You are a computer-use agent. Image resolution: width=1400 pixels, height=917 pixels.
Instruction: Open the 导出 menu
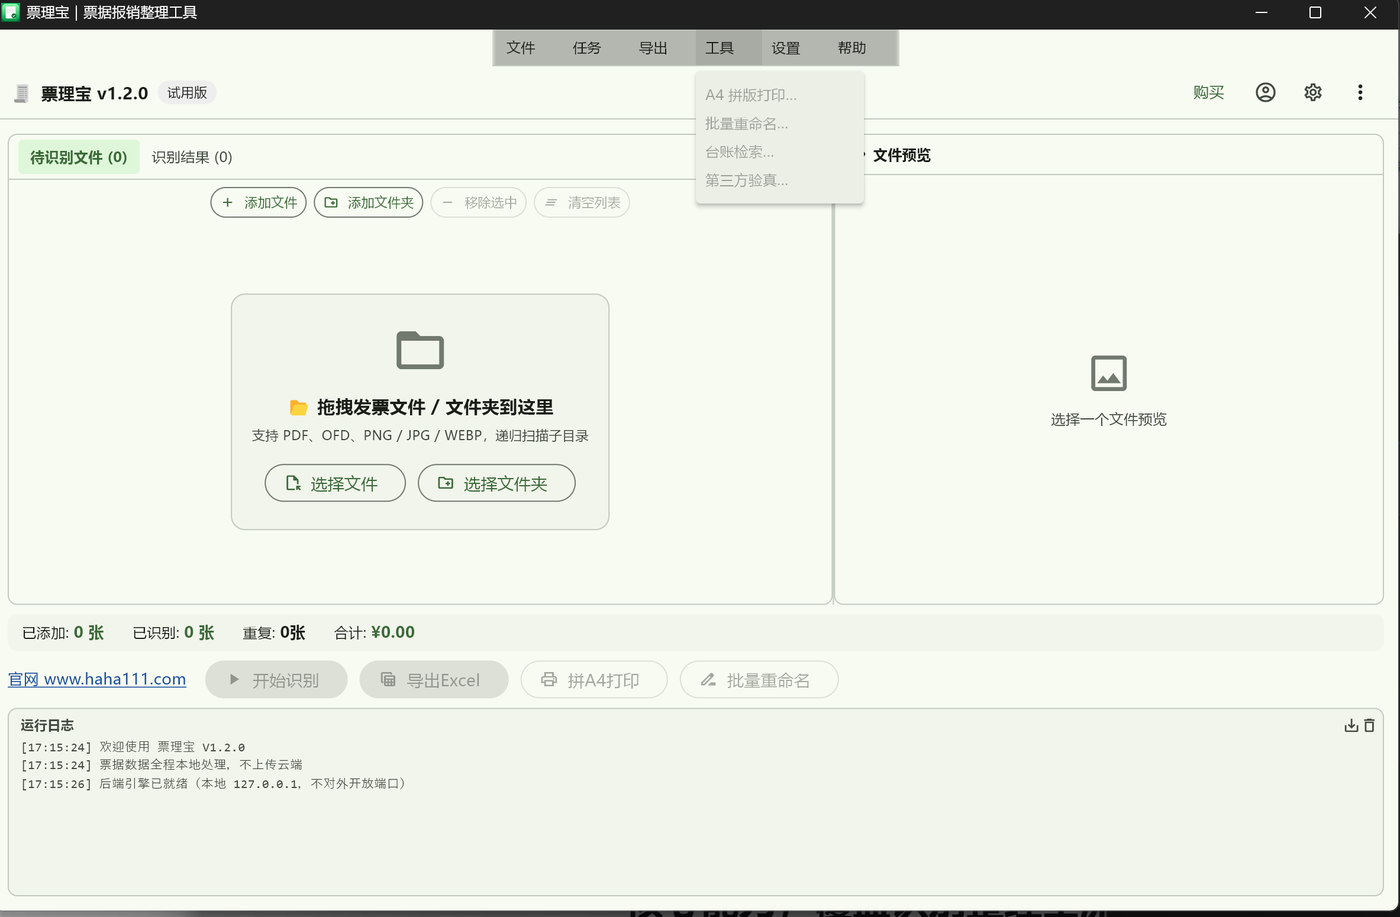[x=653, y=48]
